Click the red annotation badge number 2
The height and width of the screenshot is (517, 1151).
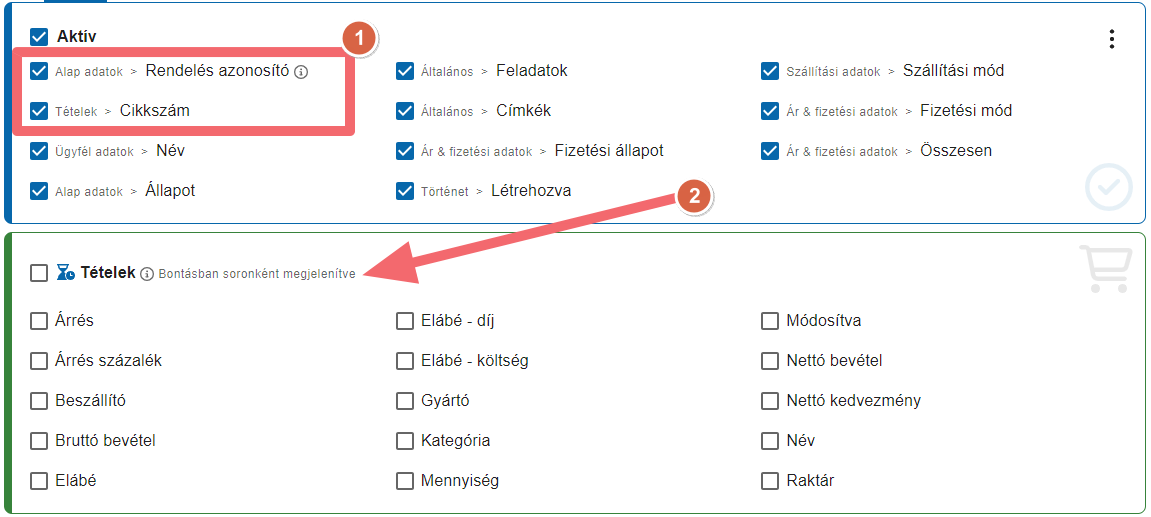tap(694, 195)
